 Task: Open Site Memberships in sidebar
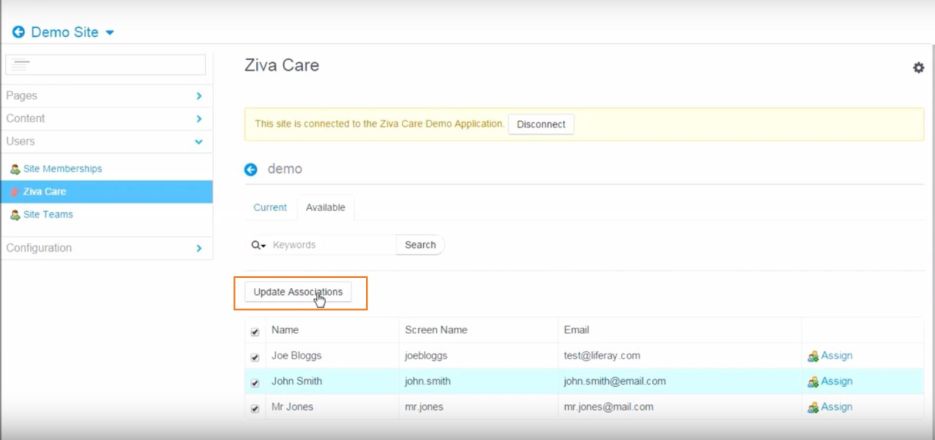pyautogui.click(x=63, y=169)
